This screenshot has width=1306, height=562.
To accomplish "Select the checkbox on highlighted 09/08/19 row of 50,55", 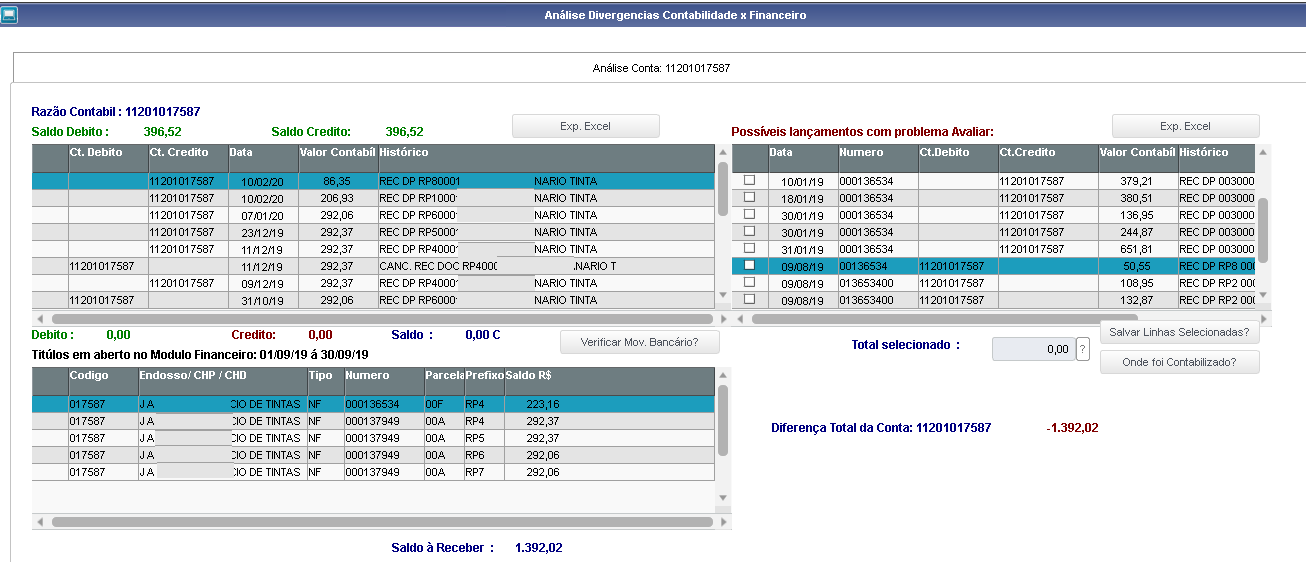I will [749, 265].
